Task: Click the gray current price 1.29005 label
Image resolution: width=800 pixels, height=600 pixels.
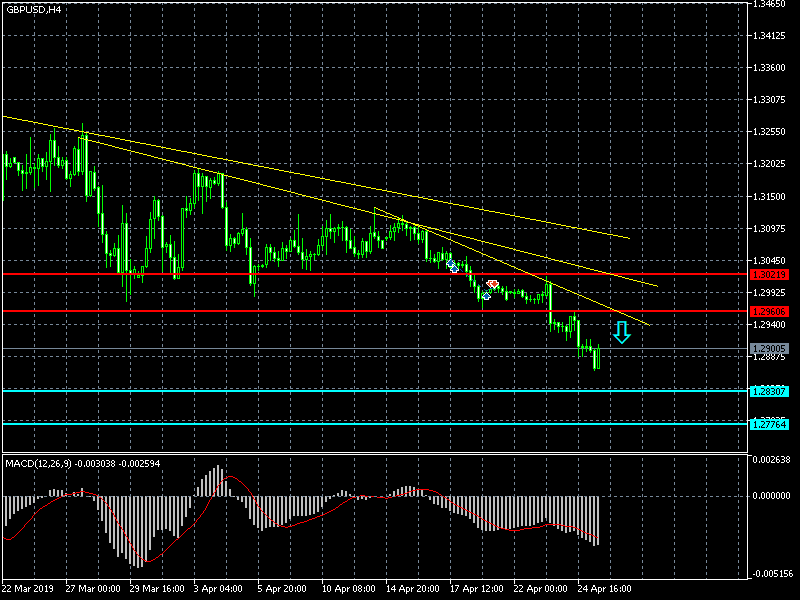Action: (x=769, y=349)
